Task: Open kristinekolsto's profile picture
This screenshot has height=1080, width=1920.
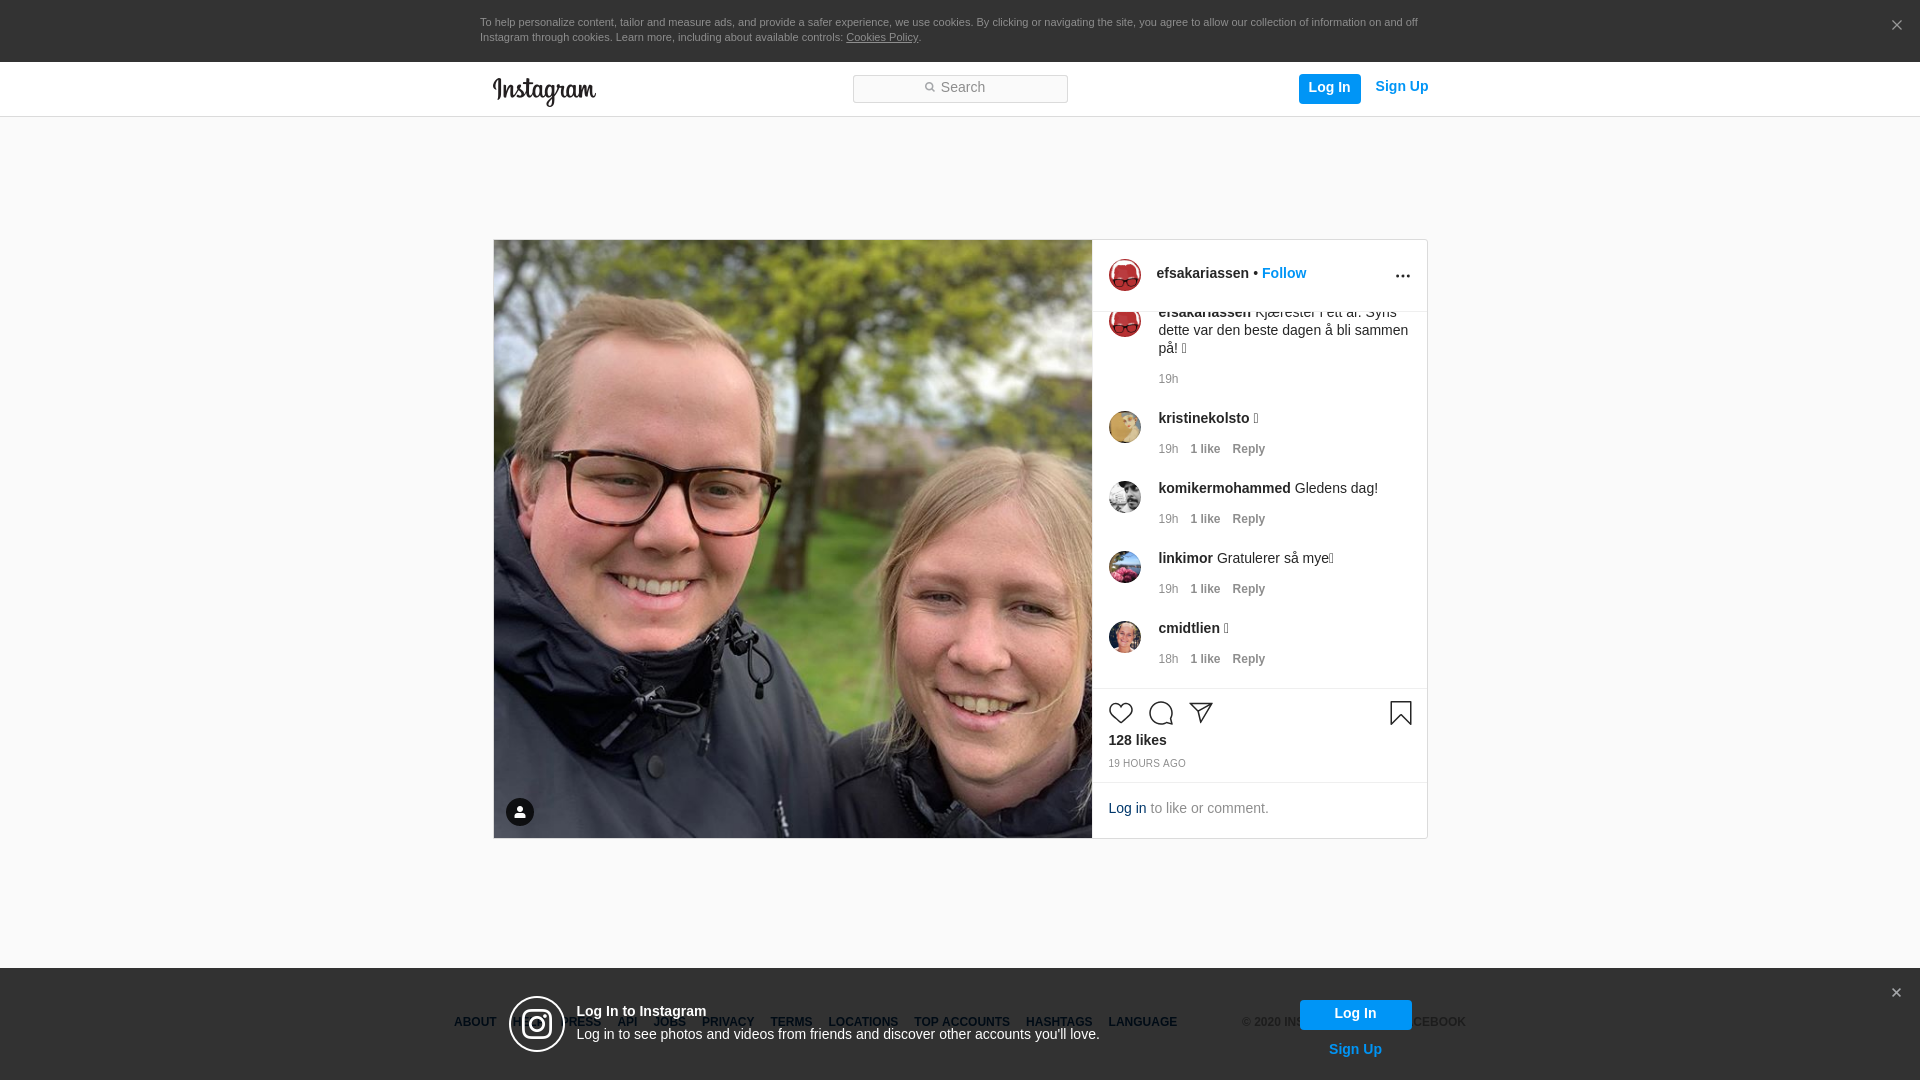Action: (1125, 427)
